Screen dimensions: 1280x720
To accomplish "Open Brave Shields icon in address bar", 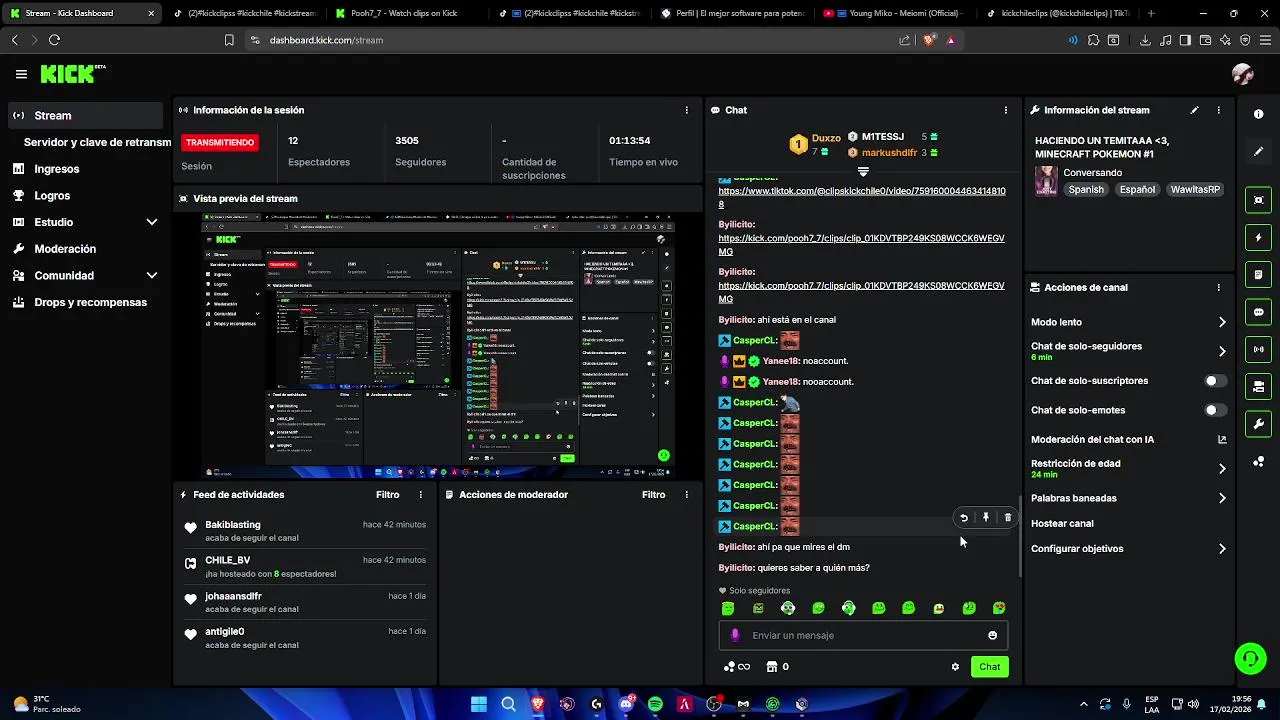I will tap(929, 40).
